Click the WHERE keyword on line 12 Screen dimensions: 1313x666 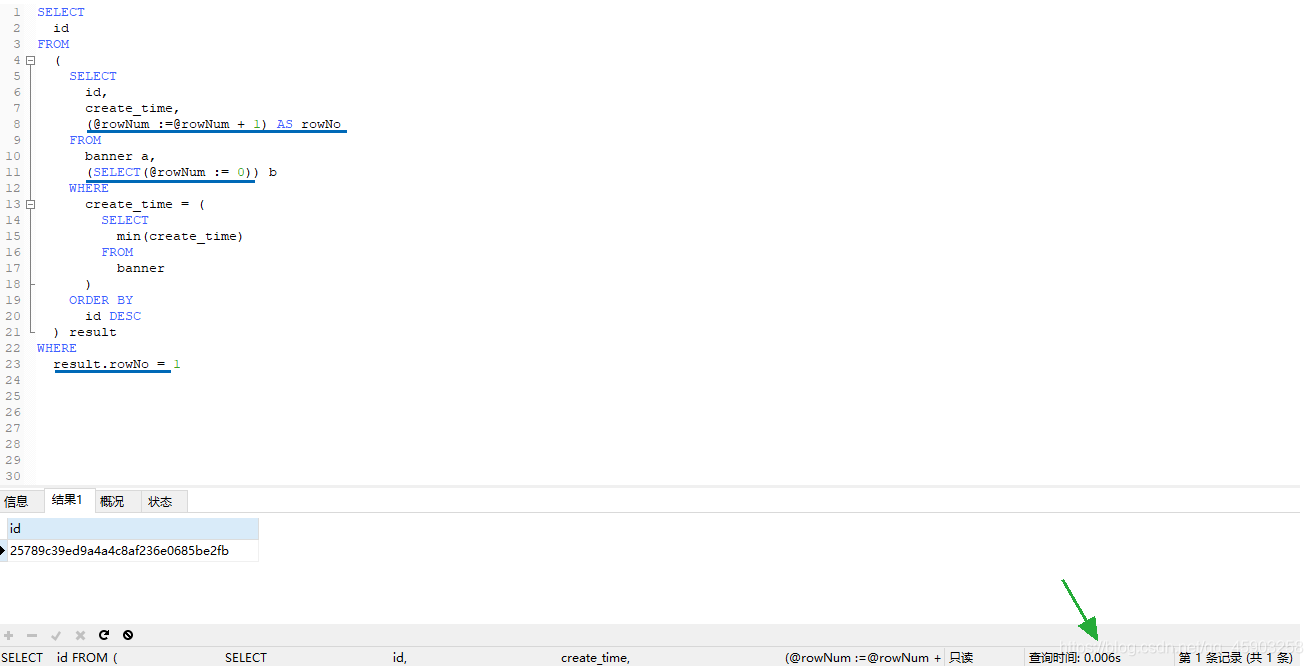pyautogui.click(x=89, y=188)
